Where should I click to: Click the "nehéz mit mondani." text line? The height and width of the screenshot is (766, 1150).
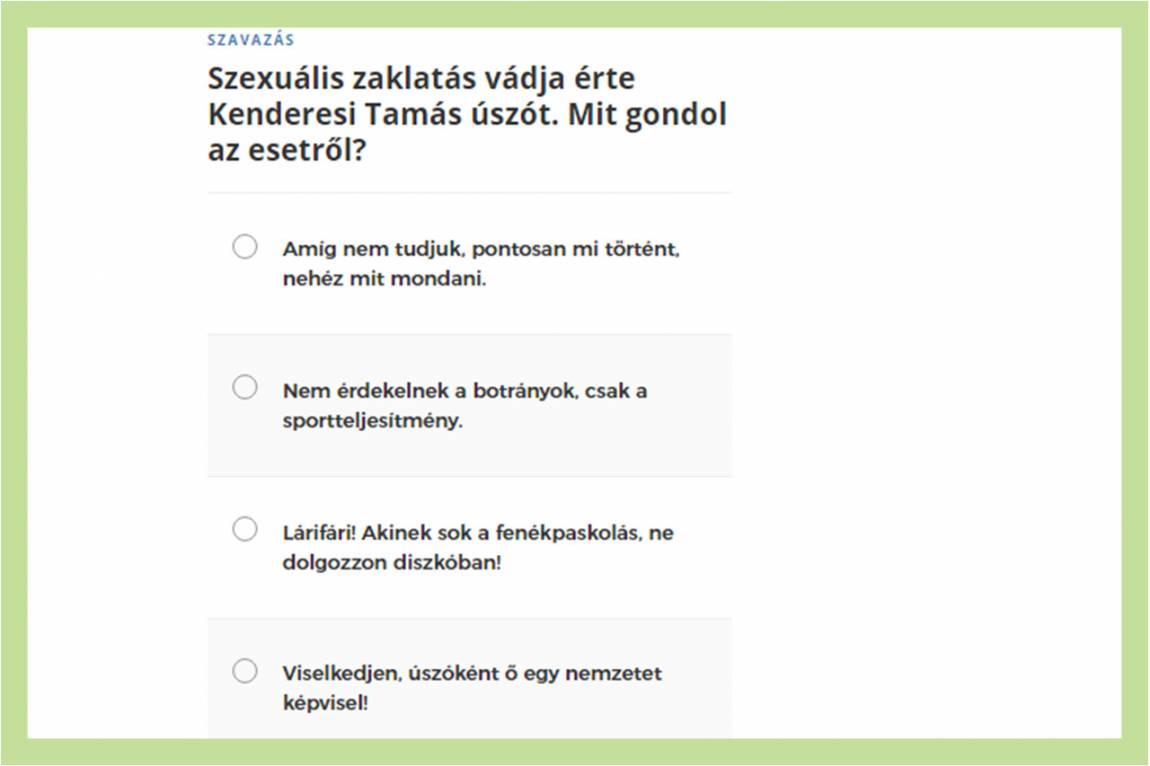tap(384, 279)
